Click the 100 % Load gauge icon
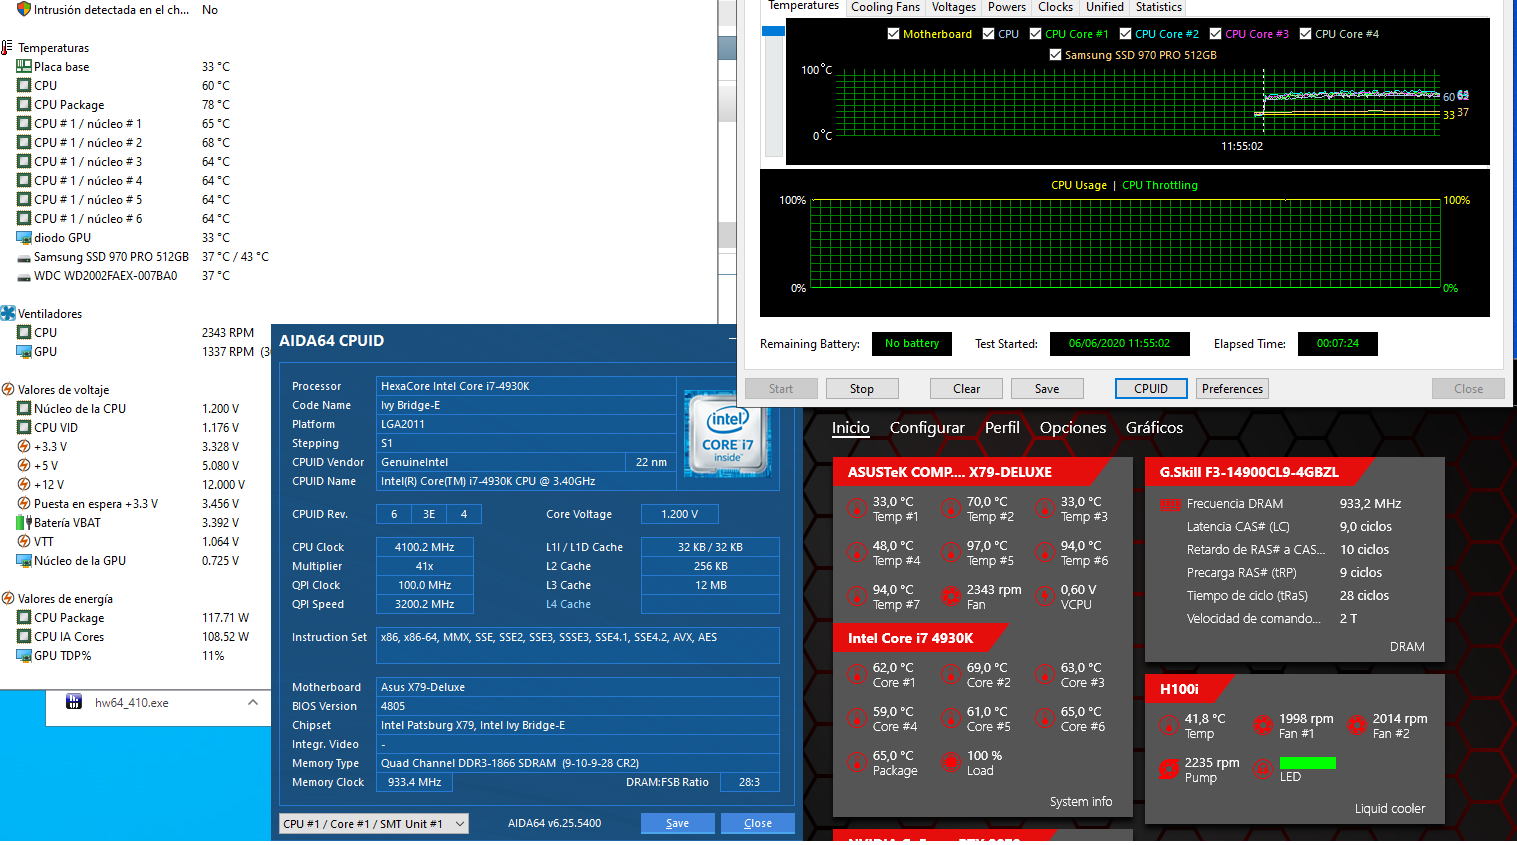Viewport: 1517px width, 845px height. (x=951, y=762)
